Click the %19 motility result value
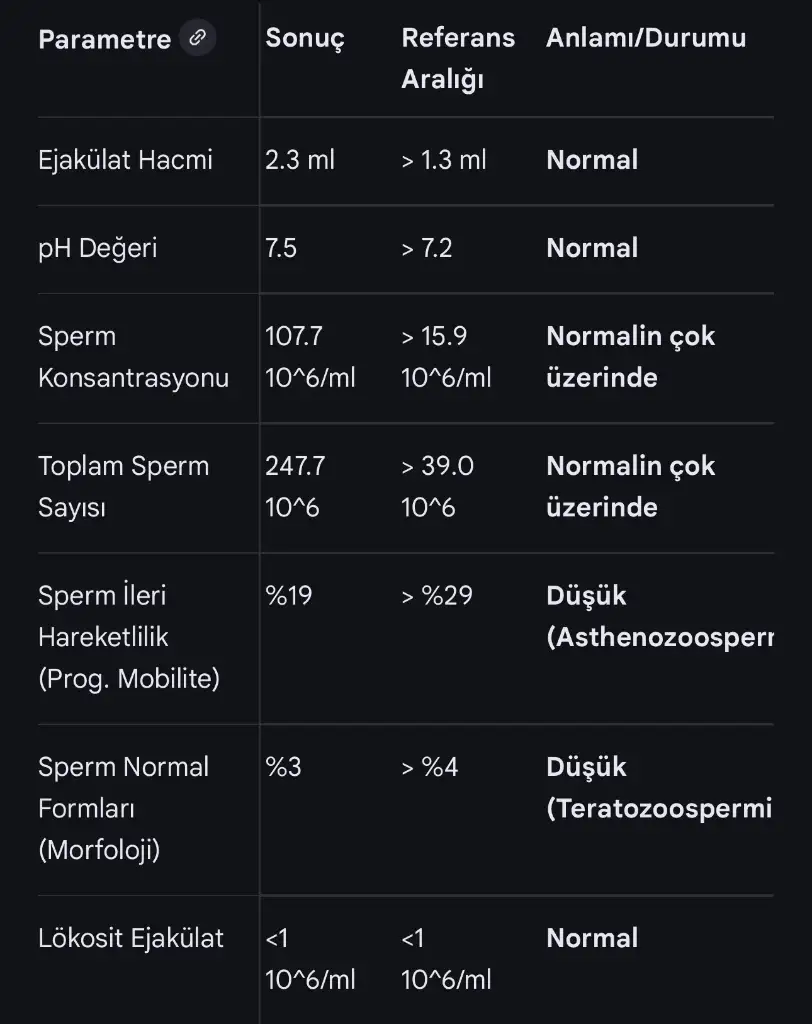Image resolution: width=812 pixels, height=1024 pixels. (x=289, y=596)
